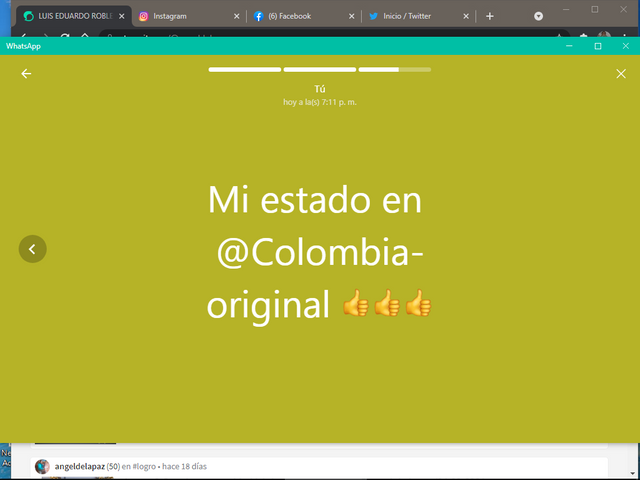
Task: Click the Instagram favicon on its tab
Action: click(x=143, y=16)
